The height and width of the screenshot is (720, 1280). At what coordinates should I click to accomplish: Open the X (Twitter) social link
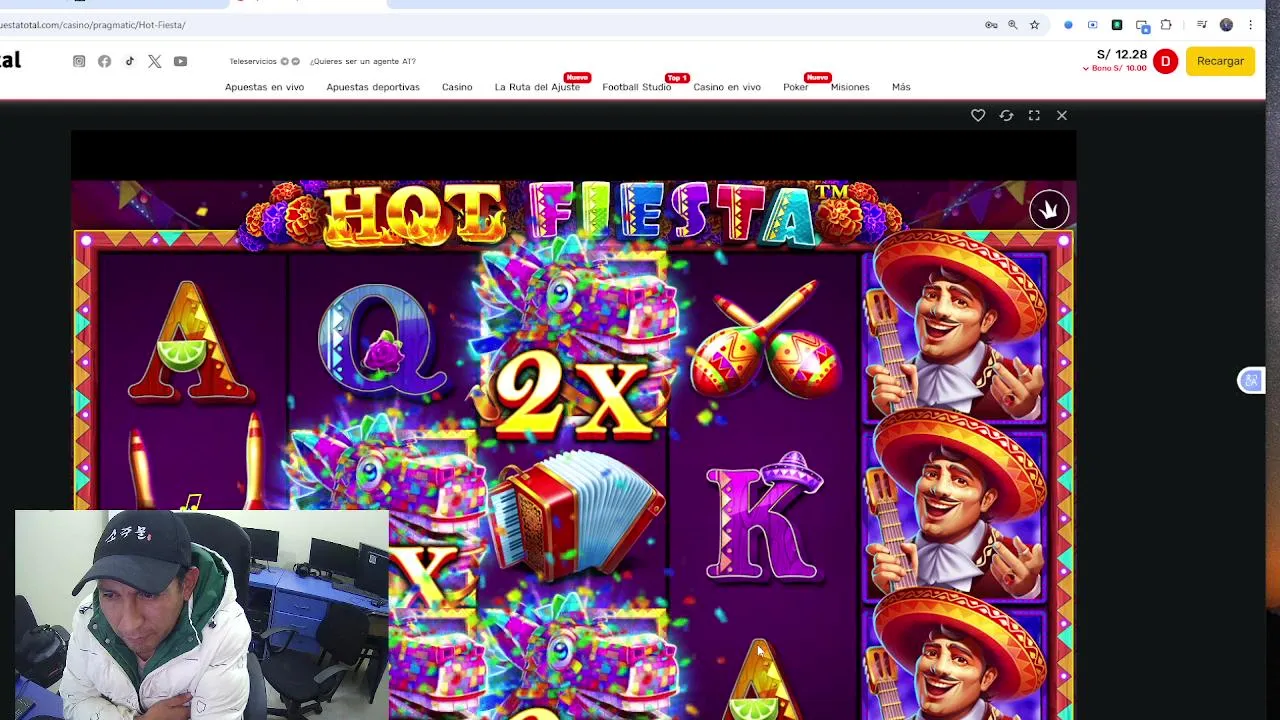coord(155,61)
